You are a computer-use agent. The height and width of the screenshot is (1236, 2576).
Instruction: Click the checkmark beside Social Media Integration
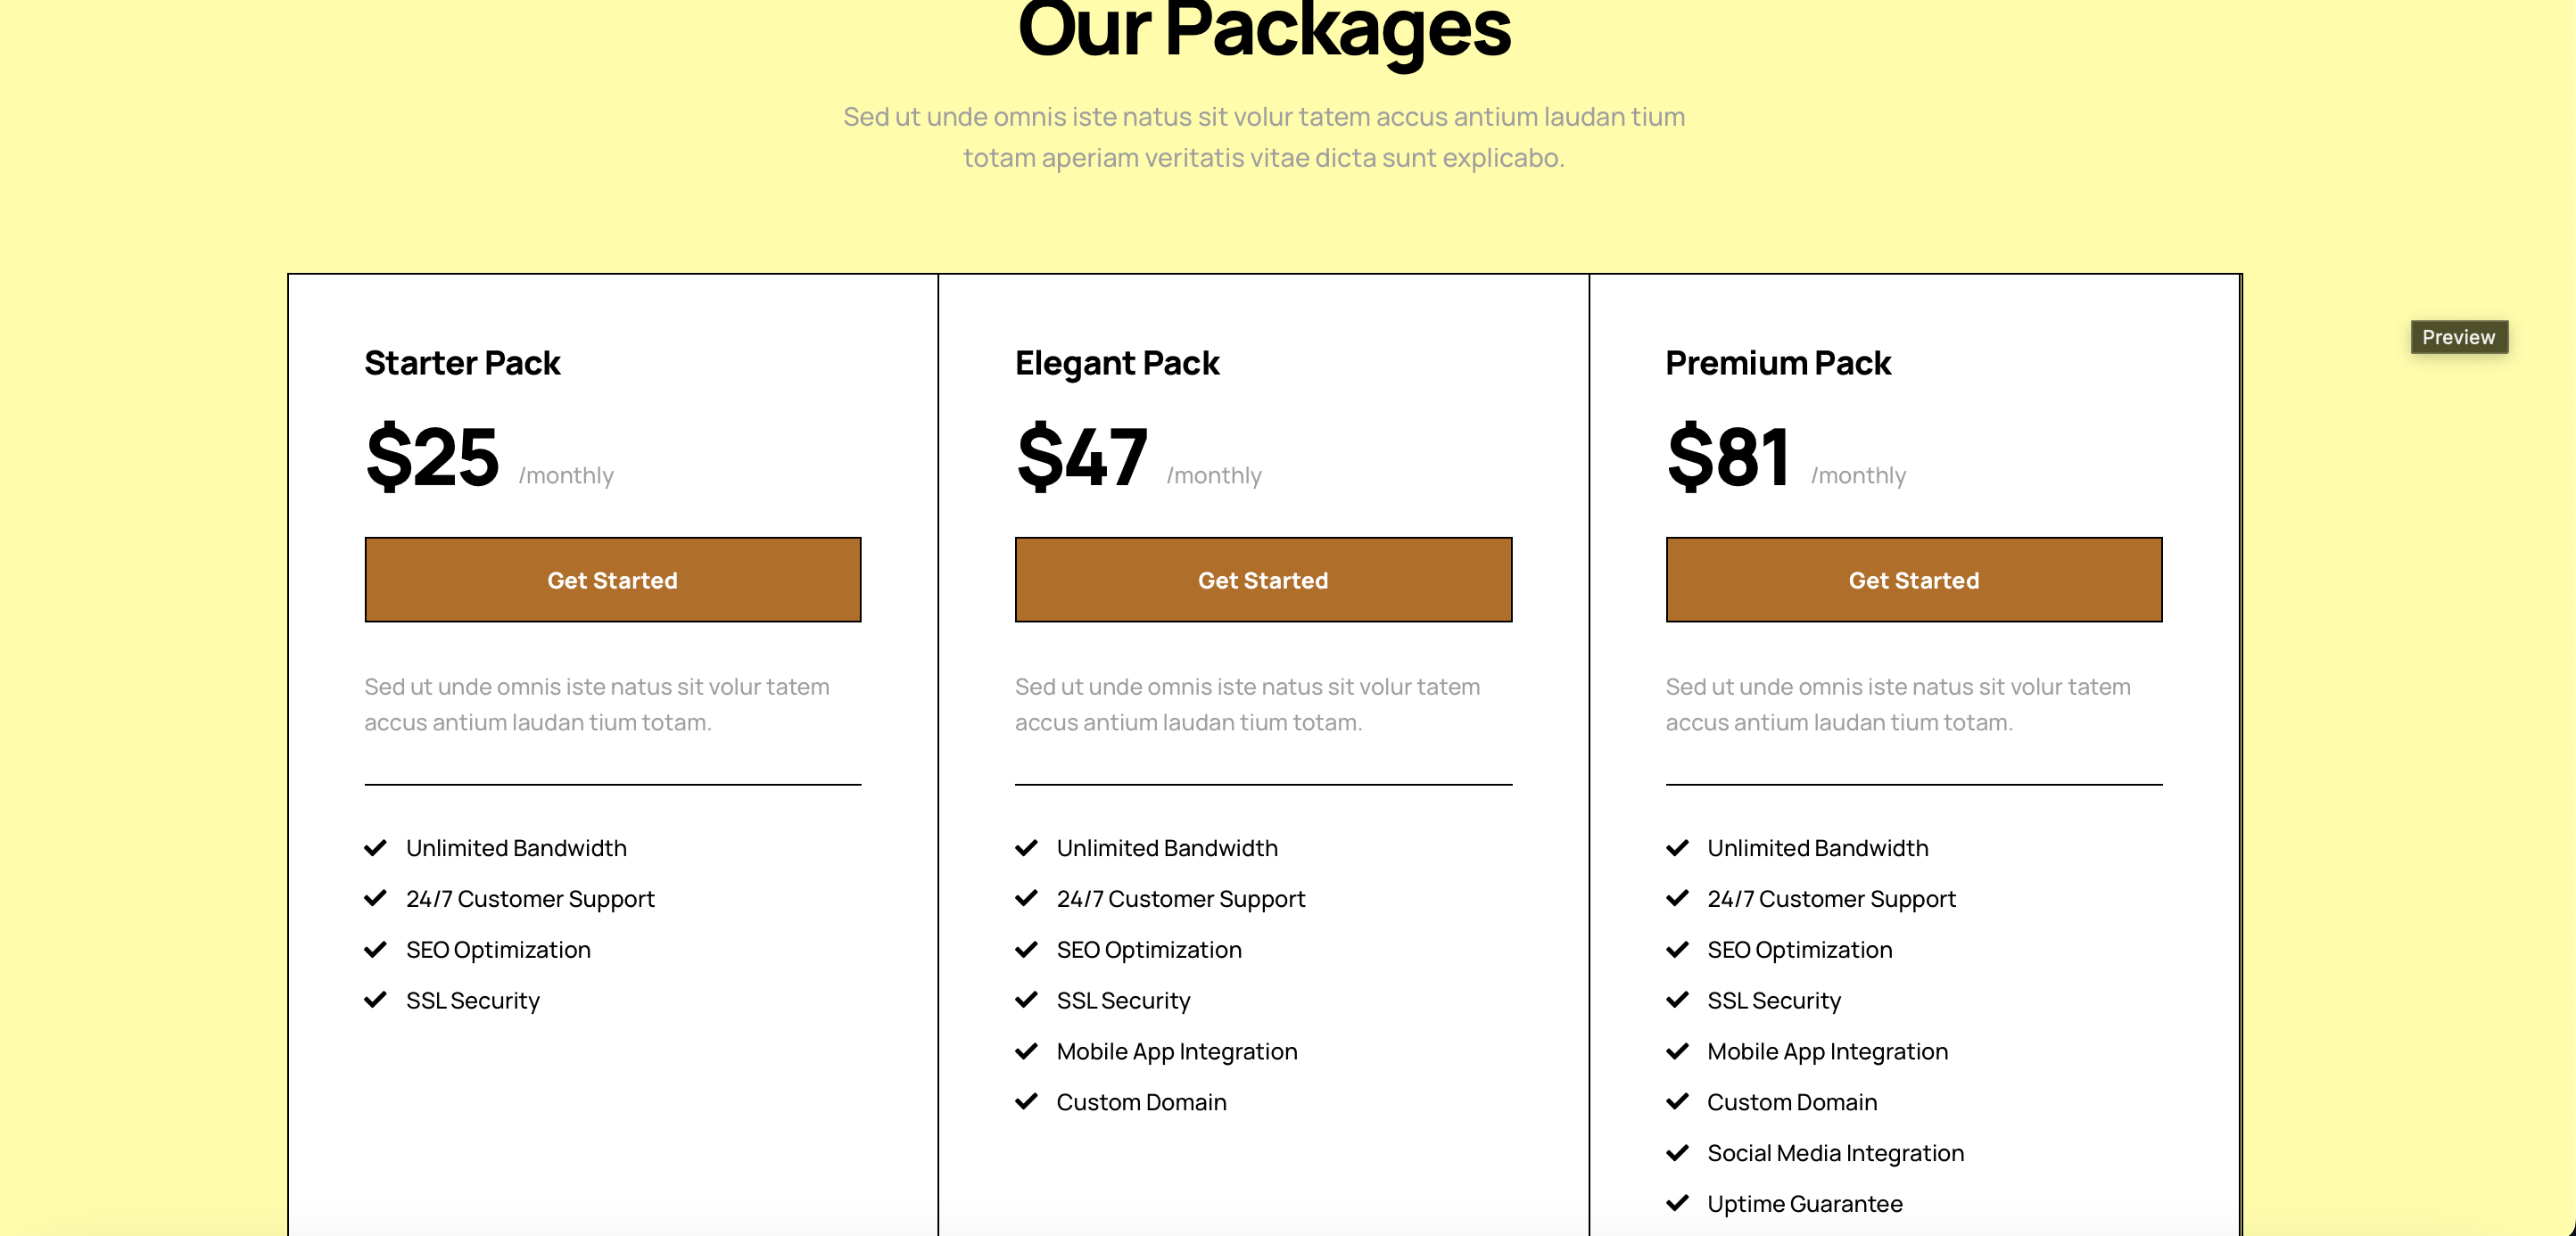[1677, 1152]
